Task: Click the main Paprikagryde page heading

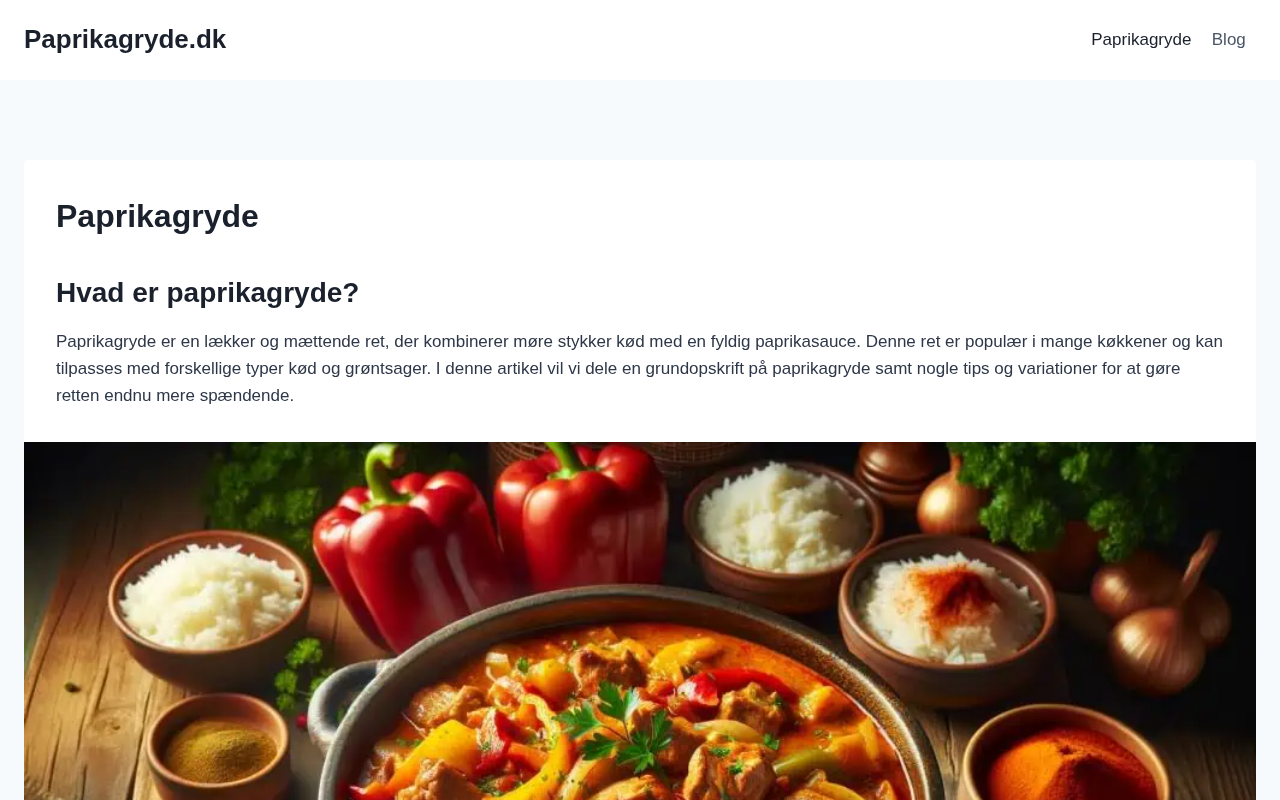Action: point(157,216)
